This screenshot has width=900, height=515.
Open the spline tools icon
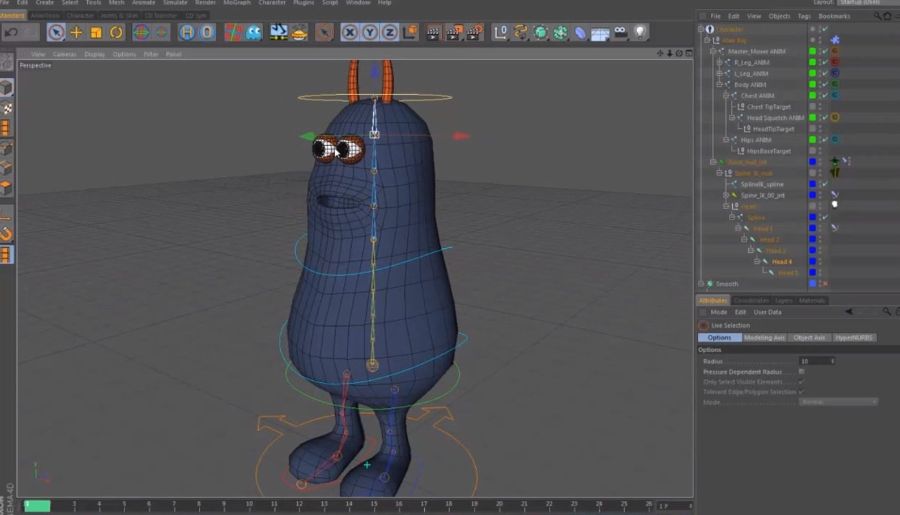pyautogui.click(x=521, y=32)
